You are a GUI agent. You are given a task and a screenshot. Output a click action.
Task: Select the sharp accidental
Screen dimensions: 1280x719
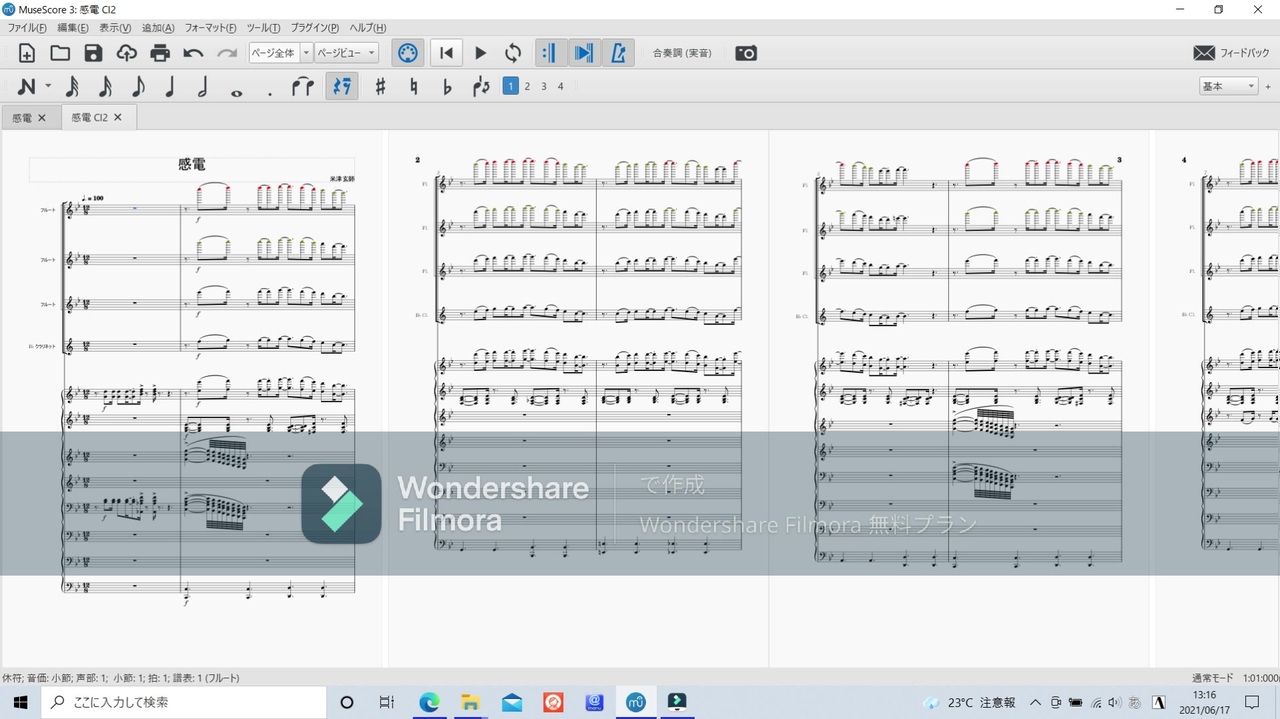[x=380, y=87]
